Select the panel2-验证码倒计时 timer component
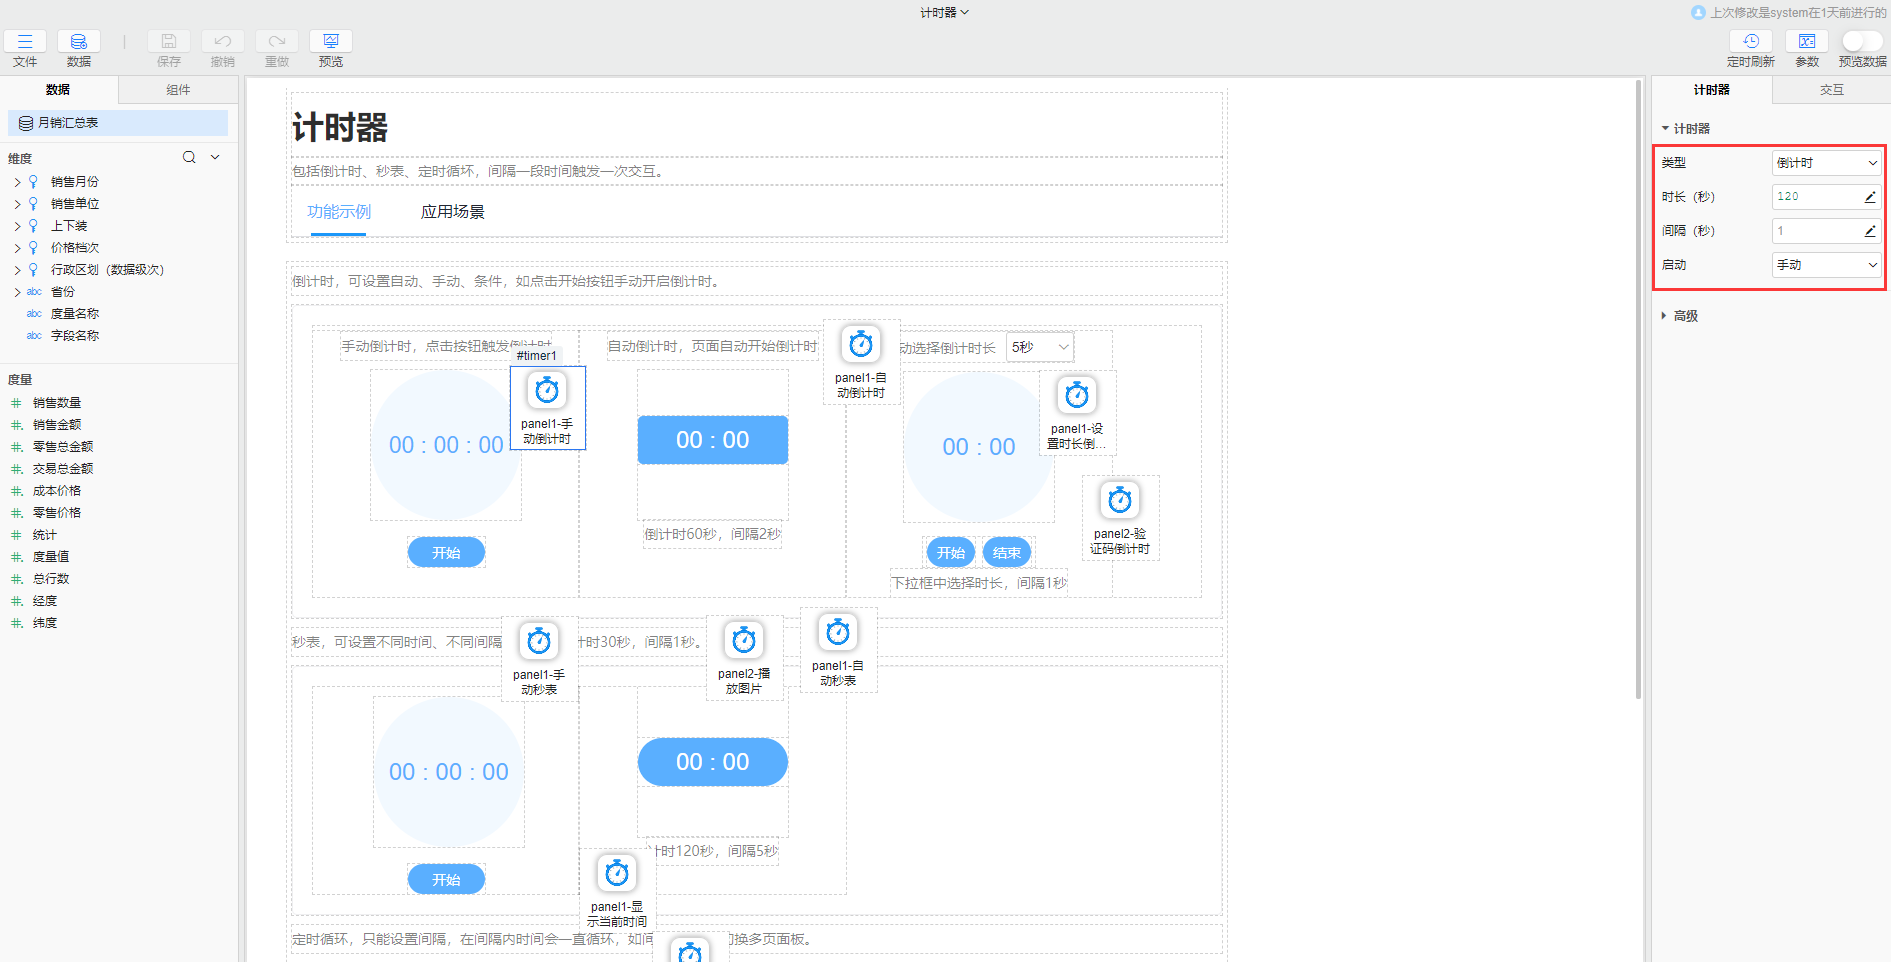 tap(1120, 500)
